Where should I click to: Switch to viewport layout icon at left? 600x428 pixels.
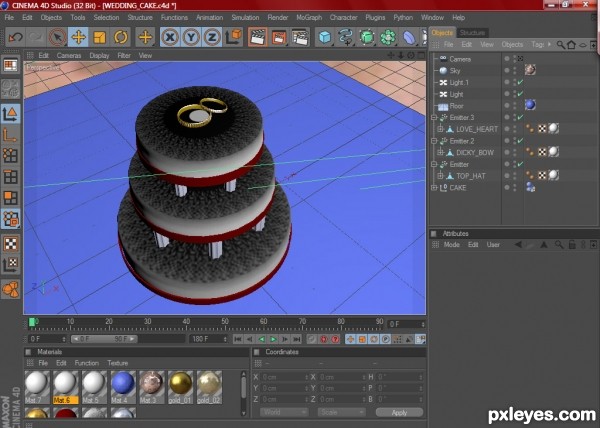coord(10,65)
